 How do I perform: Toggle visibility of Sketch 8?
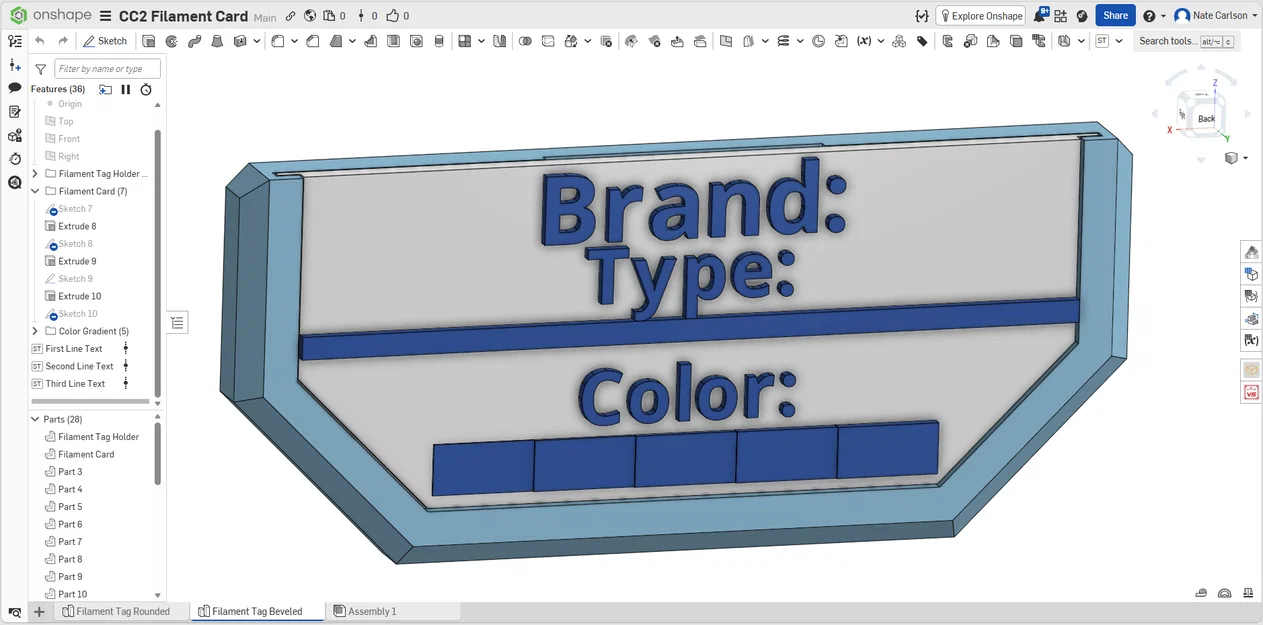tap(52, 244)
